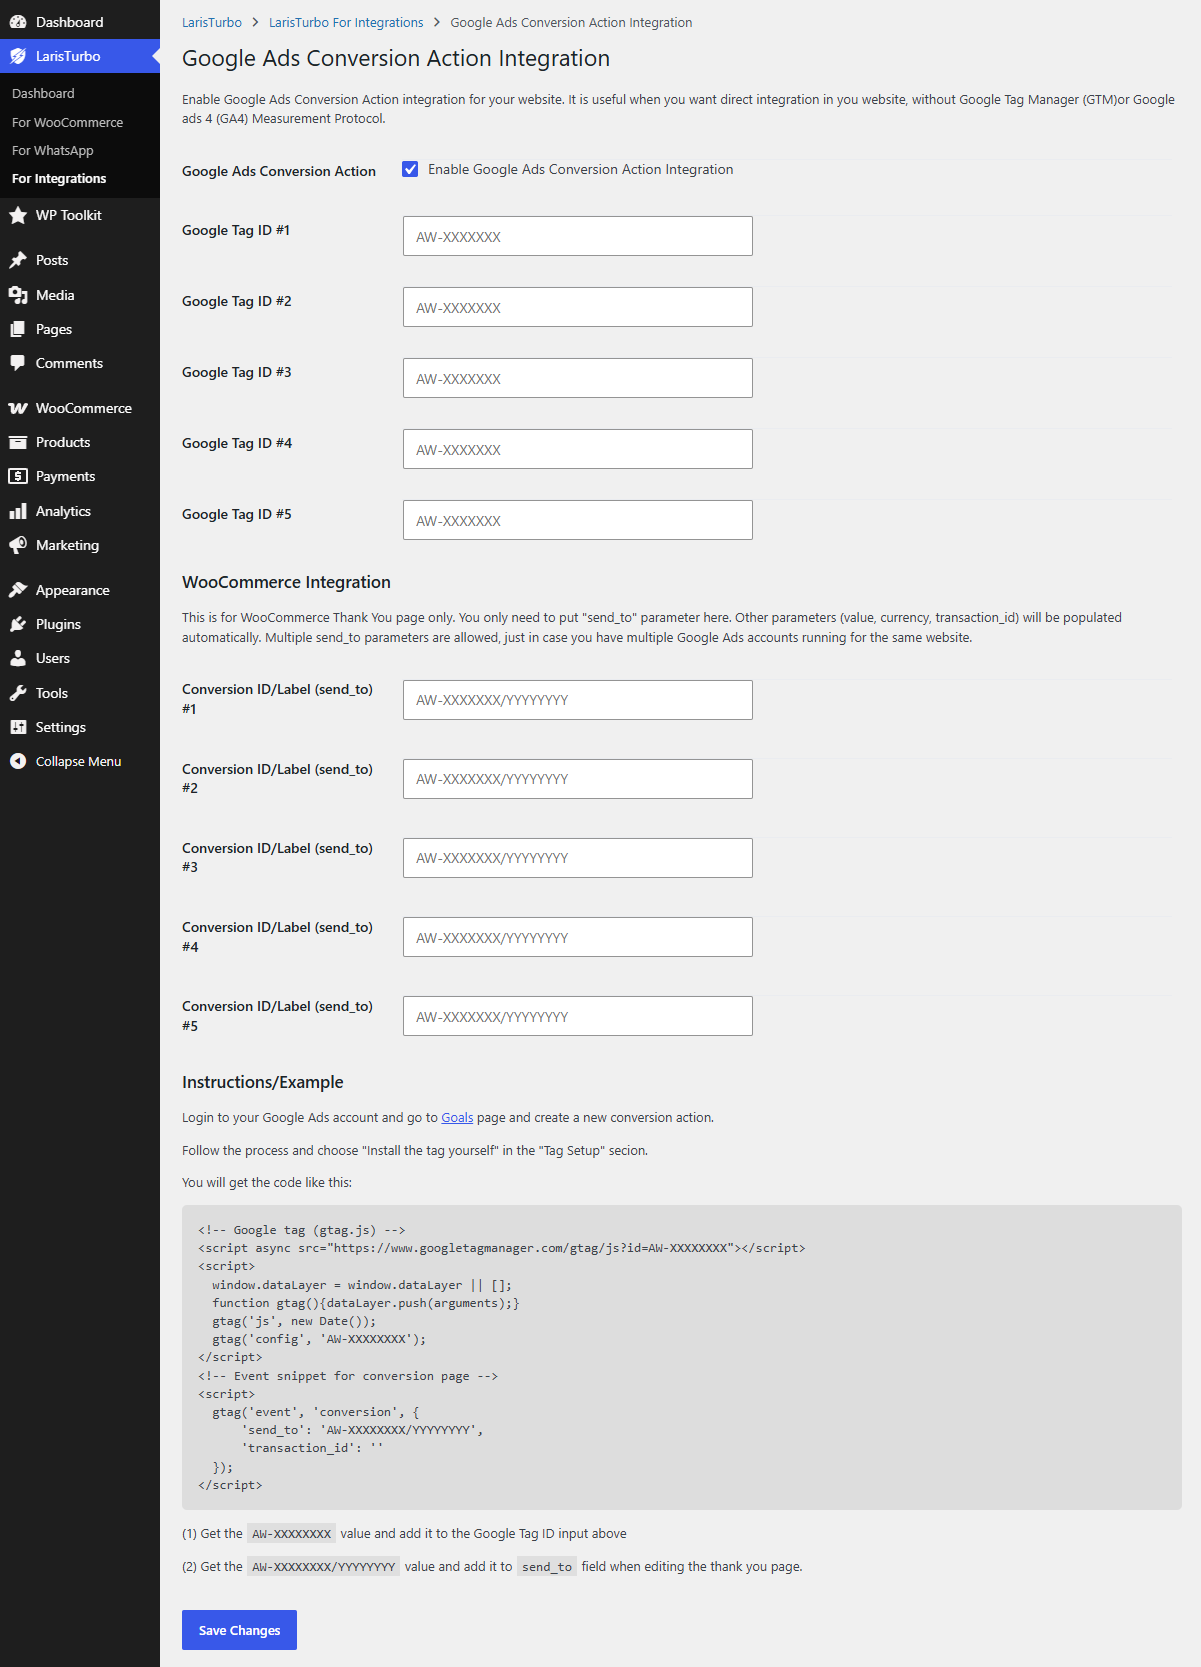Click the Dashboard gauge icon in sidebar
Screen dimensions: 1201x1667
[x=18, y=22]
